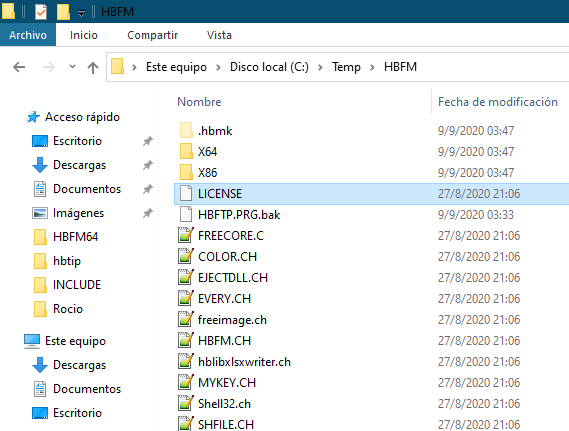Navigate to Disco local (C:) breadcrumb

pyautogui.click(x=269, y=67)
